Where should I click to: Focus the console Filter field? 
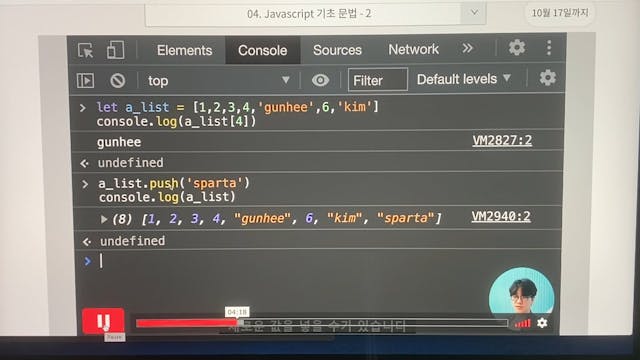pyautogui.click(x=378, y=80)
